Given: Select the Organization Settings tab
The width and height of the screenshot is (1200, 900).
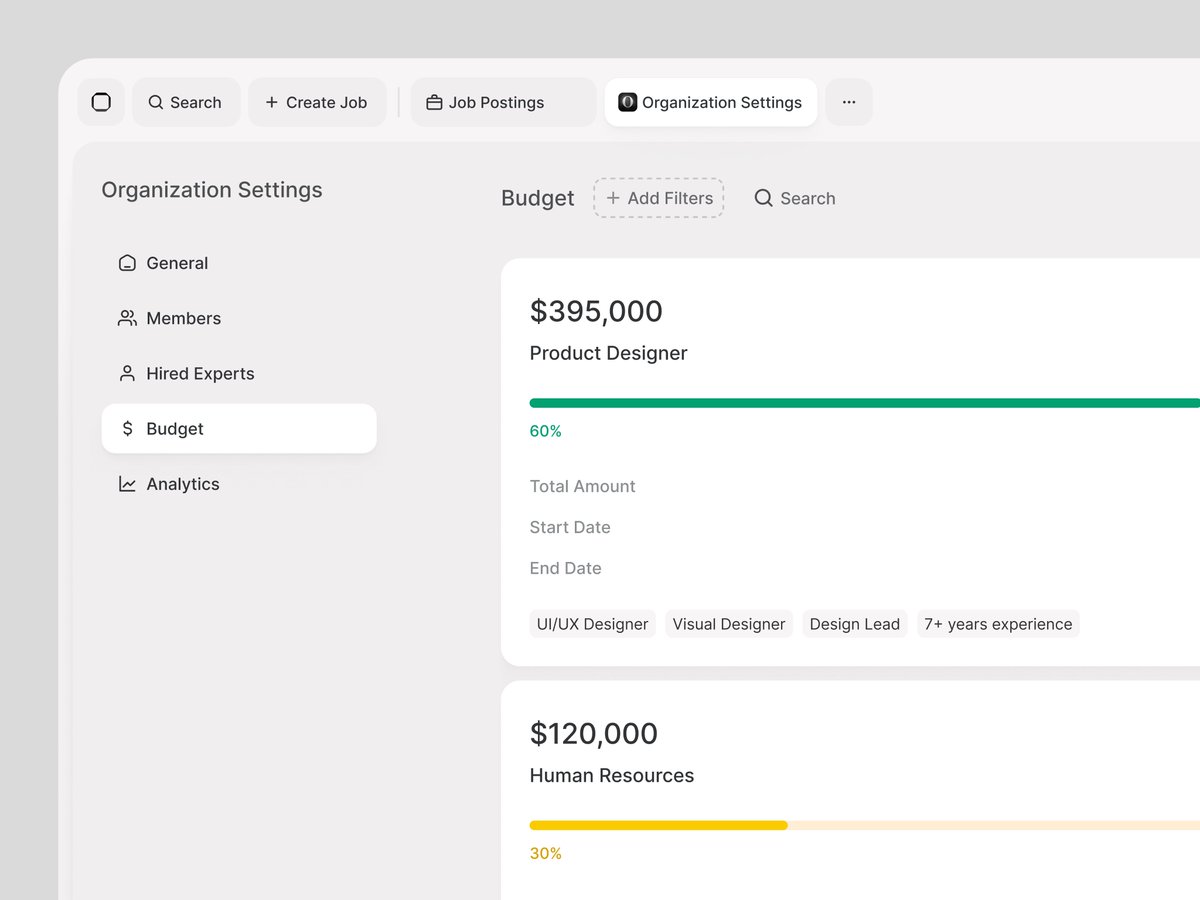Looking at the screenshot, I should 711,102.
